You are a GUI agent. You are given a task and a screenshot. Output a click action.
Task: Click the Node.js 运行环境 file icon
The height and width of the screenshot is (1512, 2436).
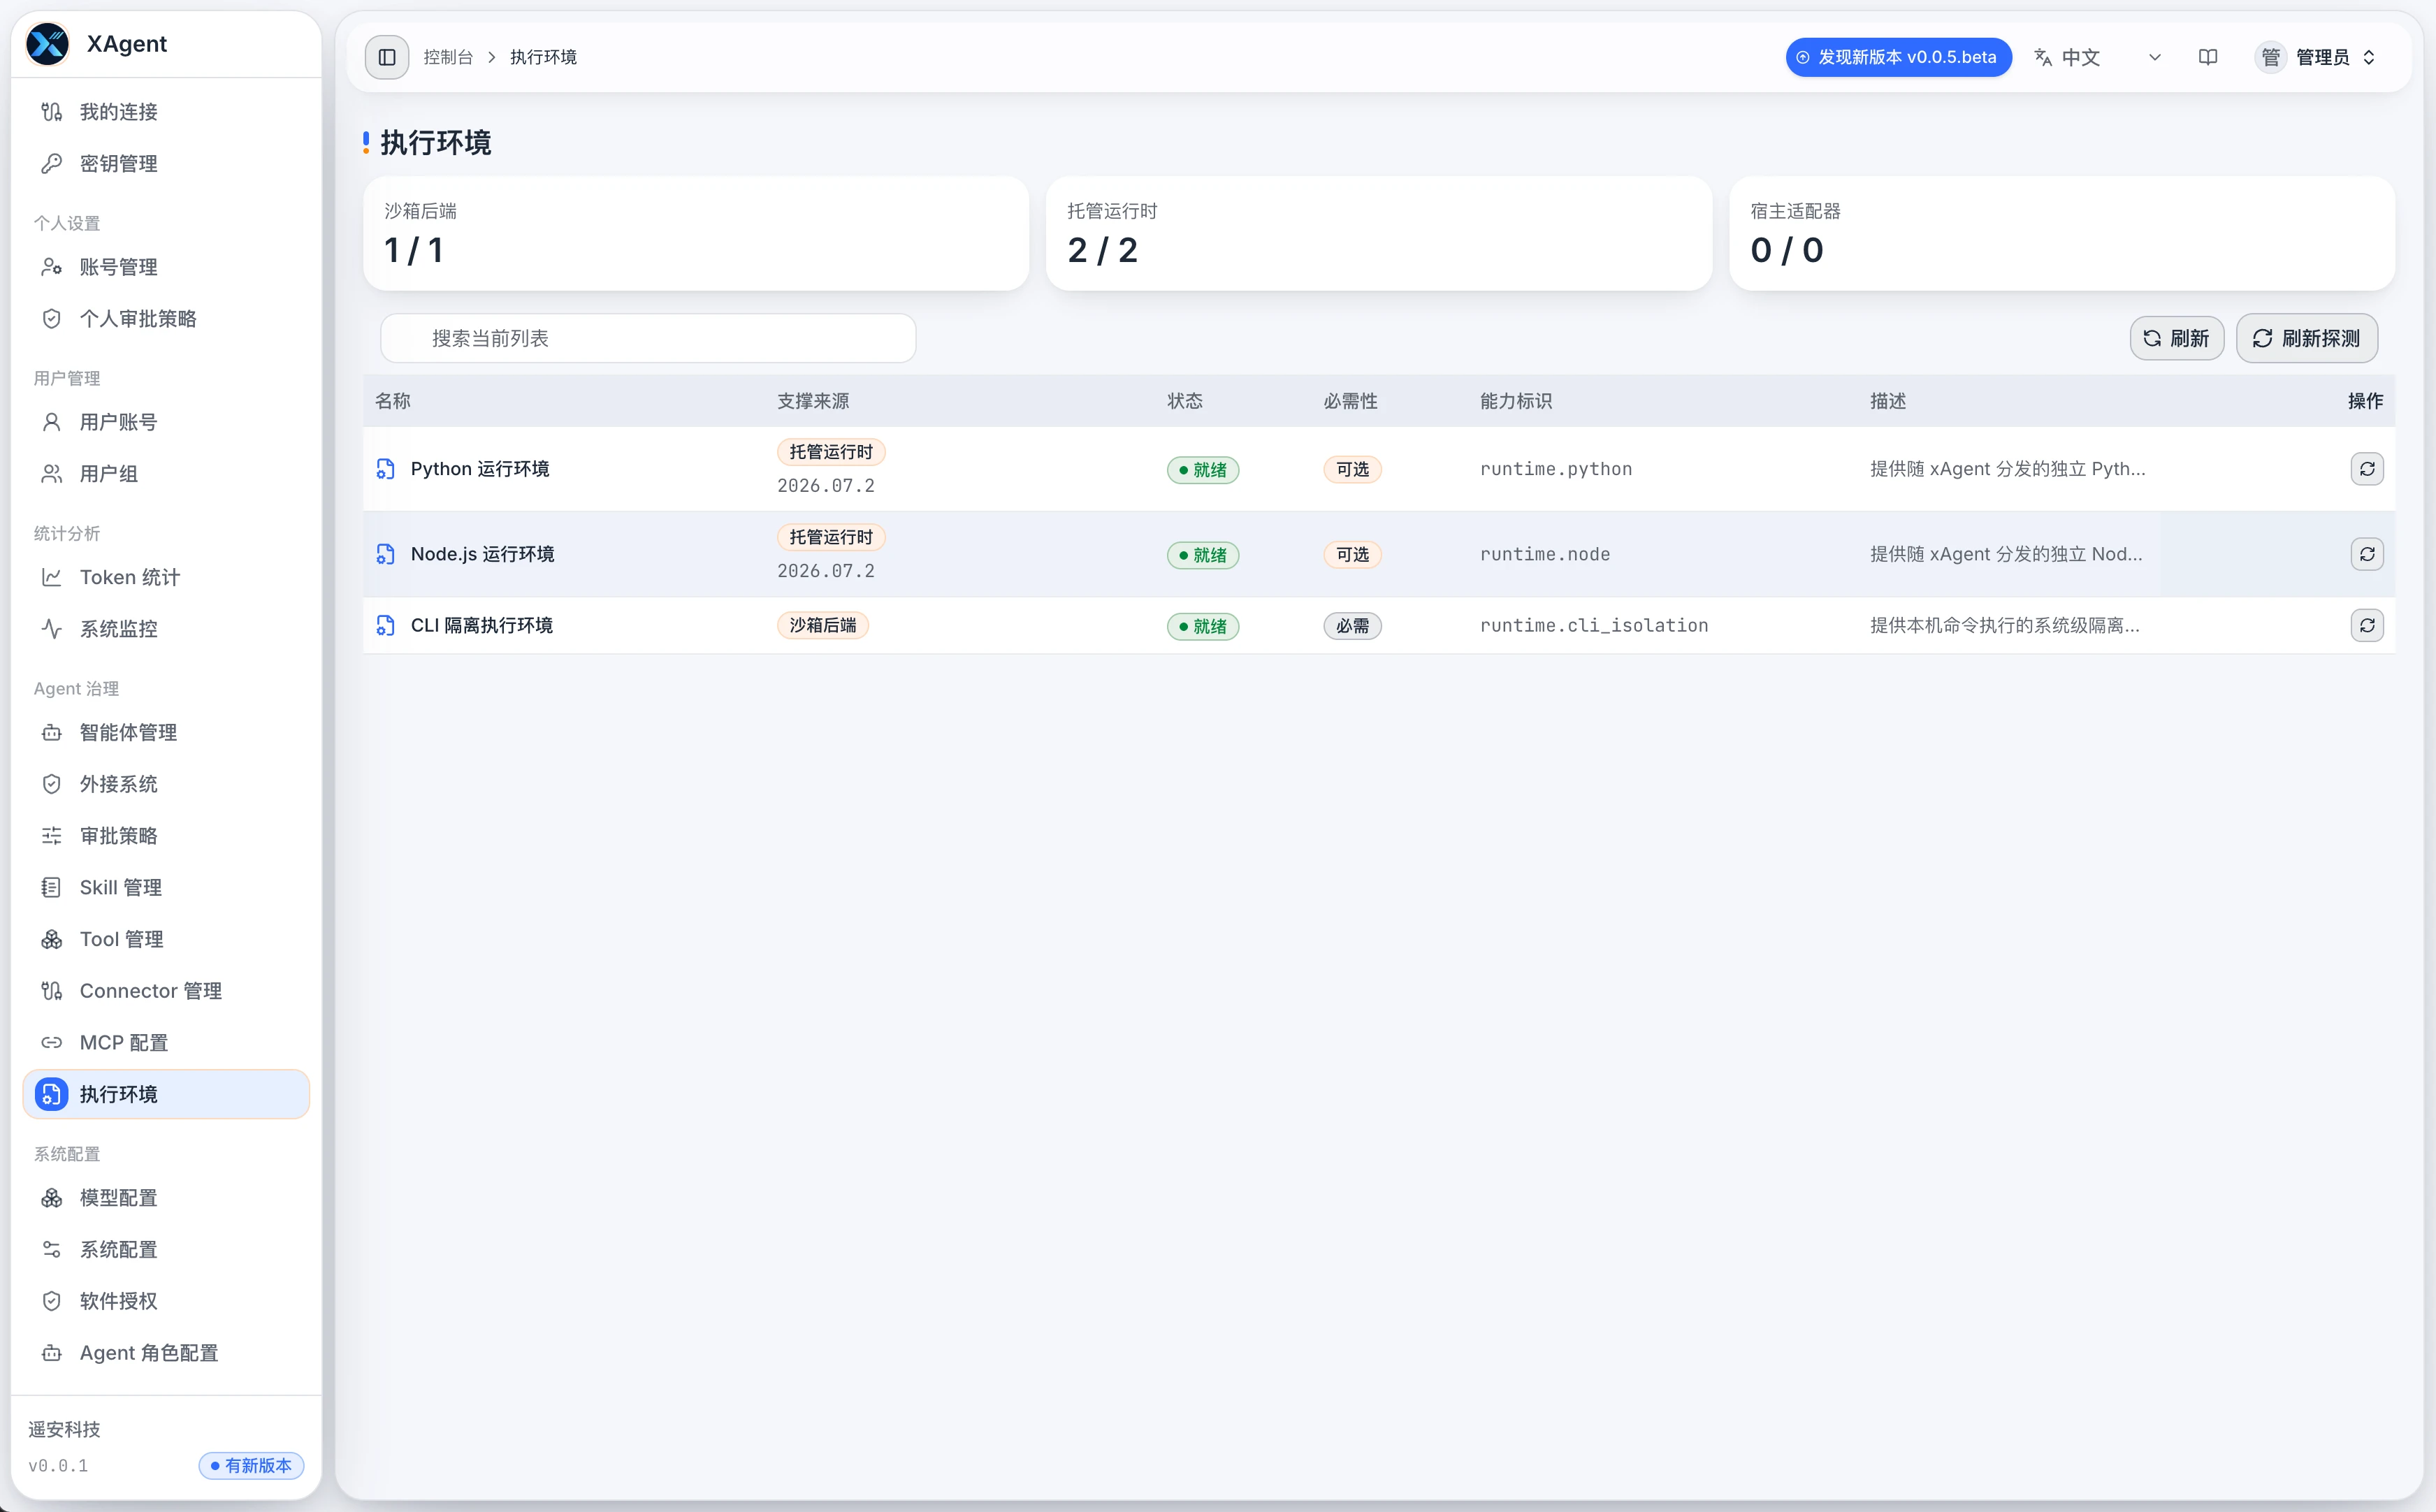pyautogui.click(x=385, y=554)
